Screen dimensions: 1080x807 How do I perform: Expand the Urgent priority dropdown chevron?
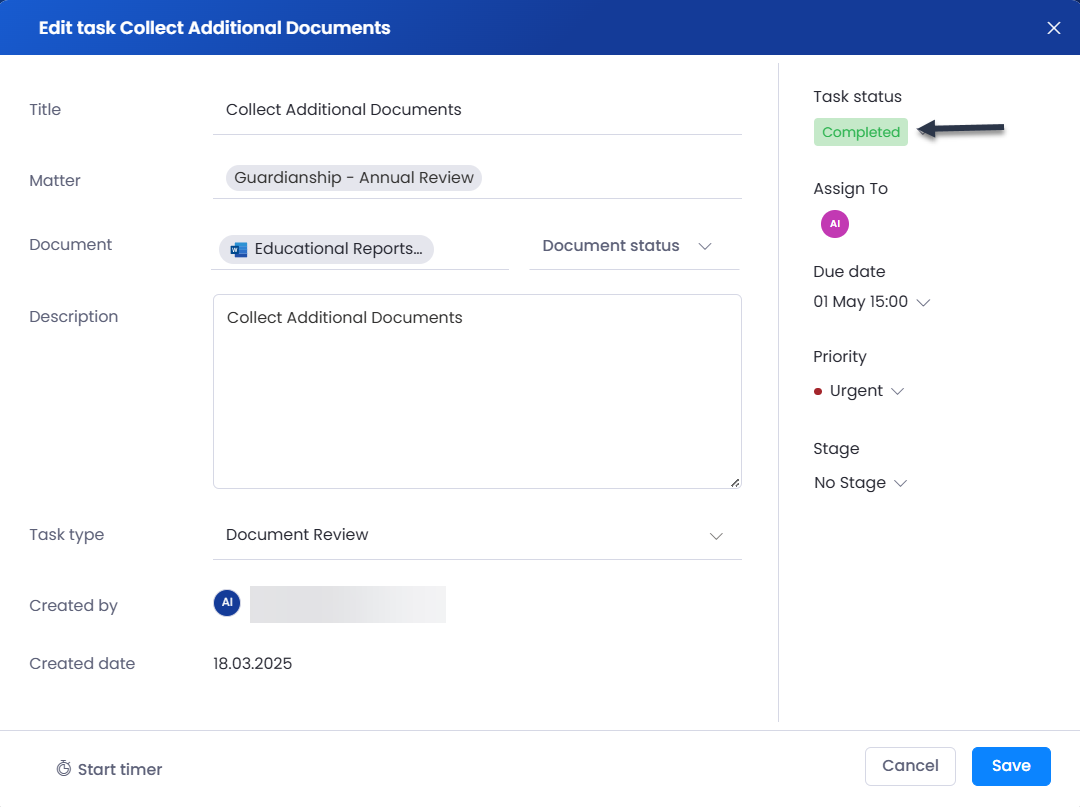(897, 391)
